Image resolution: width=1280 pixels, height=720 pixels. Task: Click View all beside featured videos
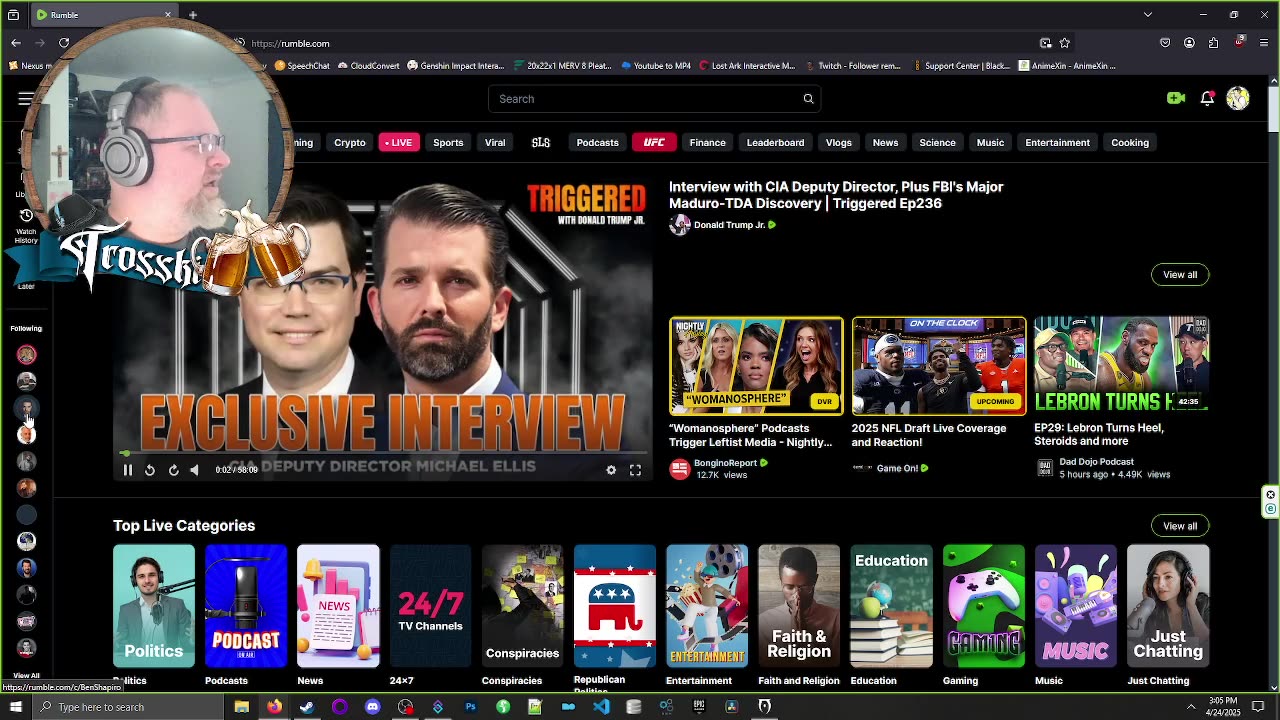pyautogui.click(x=1180, y=275)
